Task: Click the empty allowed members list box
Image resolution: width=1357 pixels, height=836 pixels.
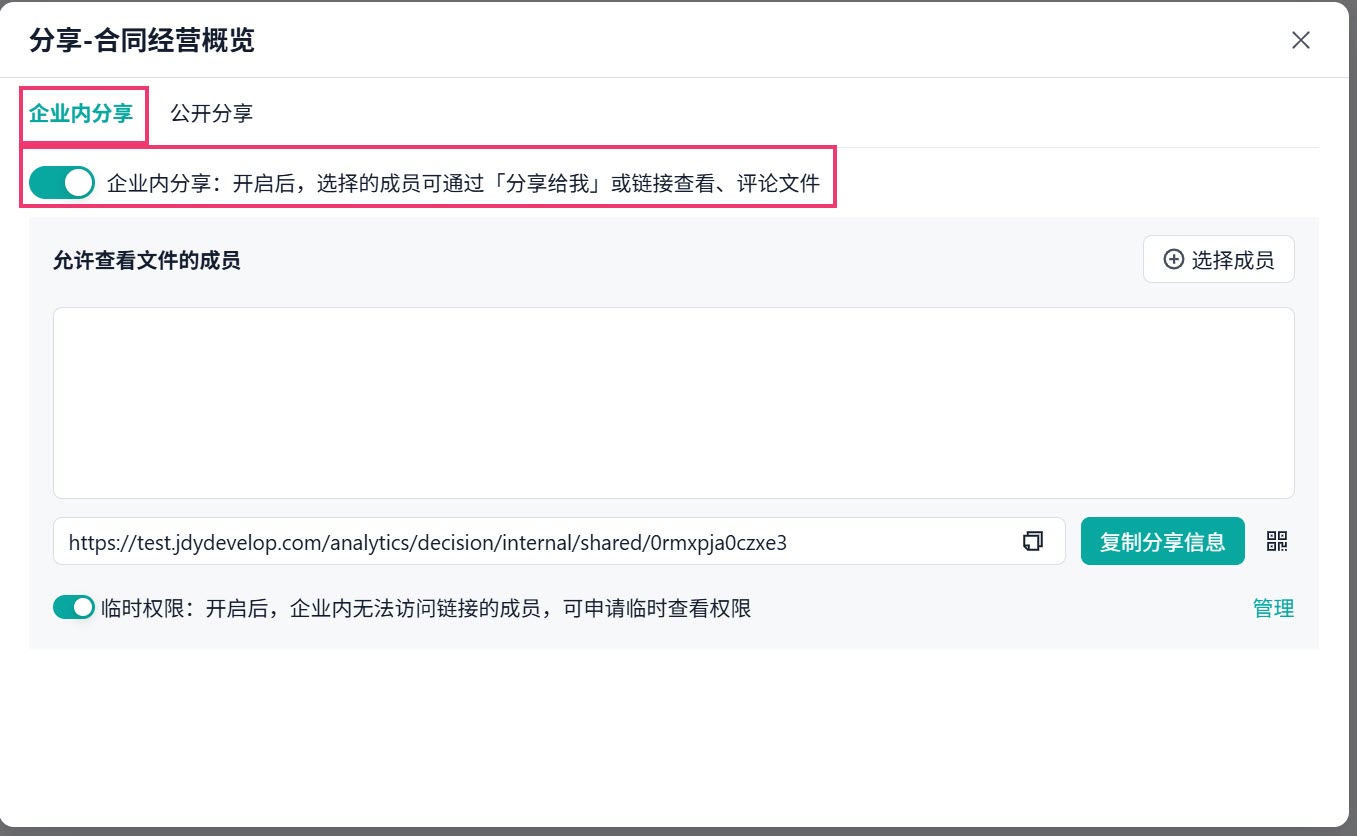Action: click(x=674, y=403)
